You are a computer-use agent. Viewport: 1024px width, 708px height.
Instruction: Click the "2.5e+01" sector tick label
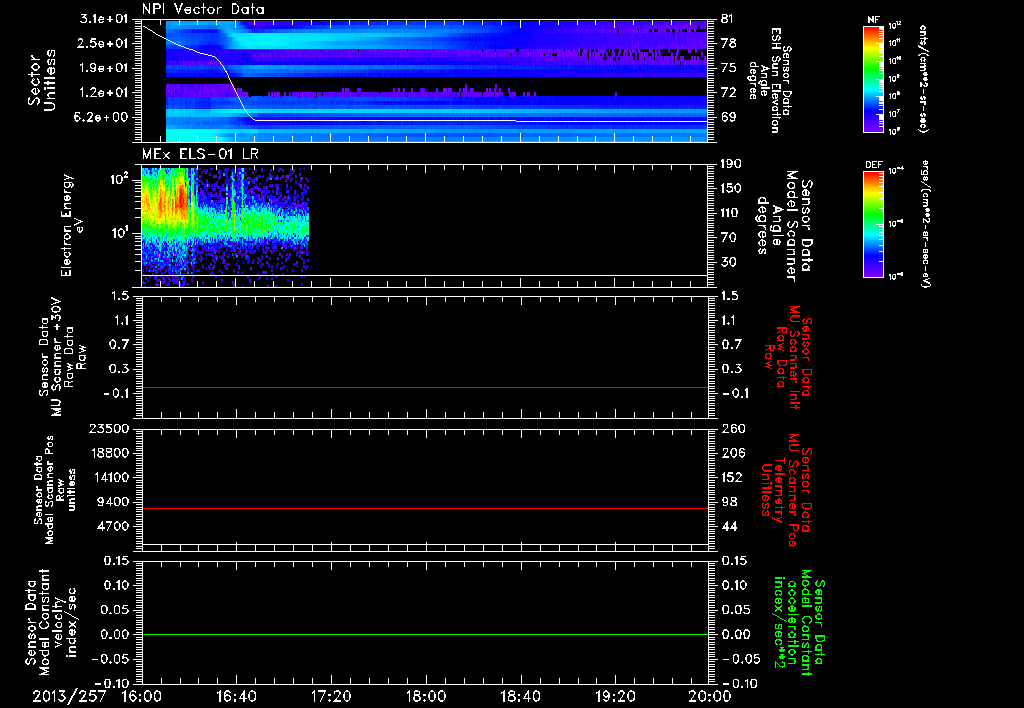pos(104,43)
